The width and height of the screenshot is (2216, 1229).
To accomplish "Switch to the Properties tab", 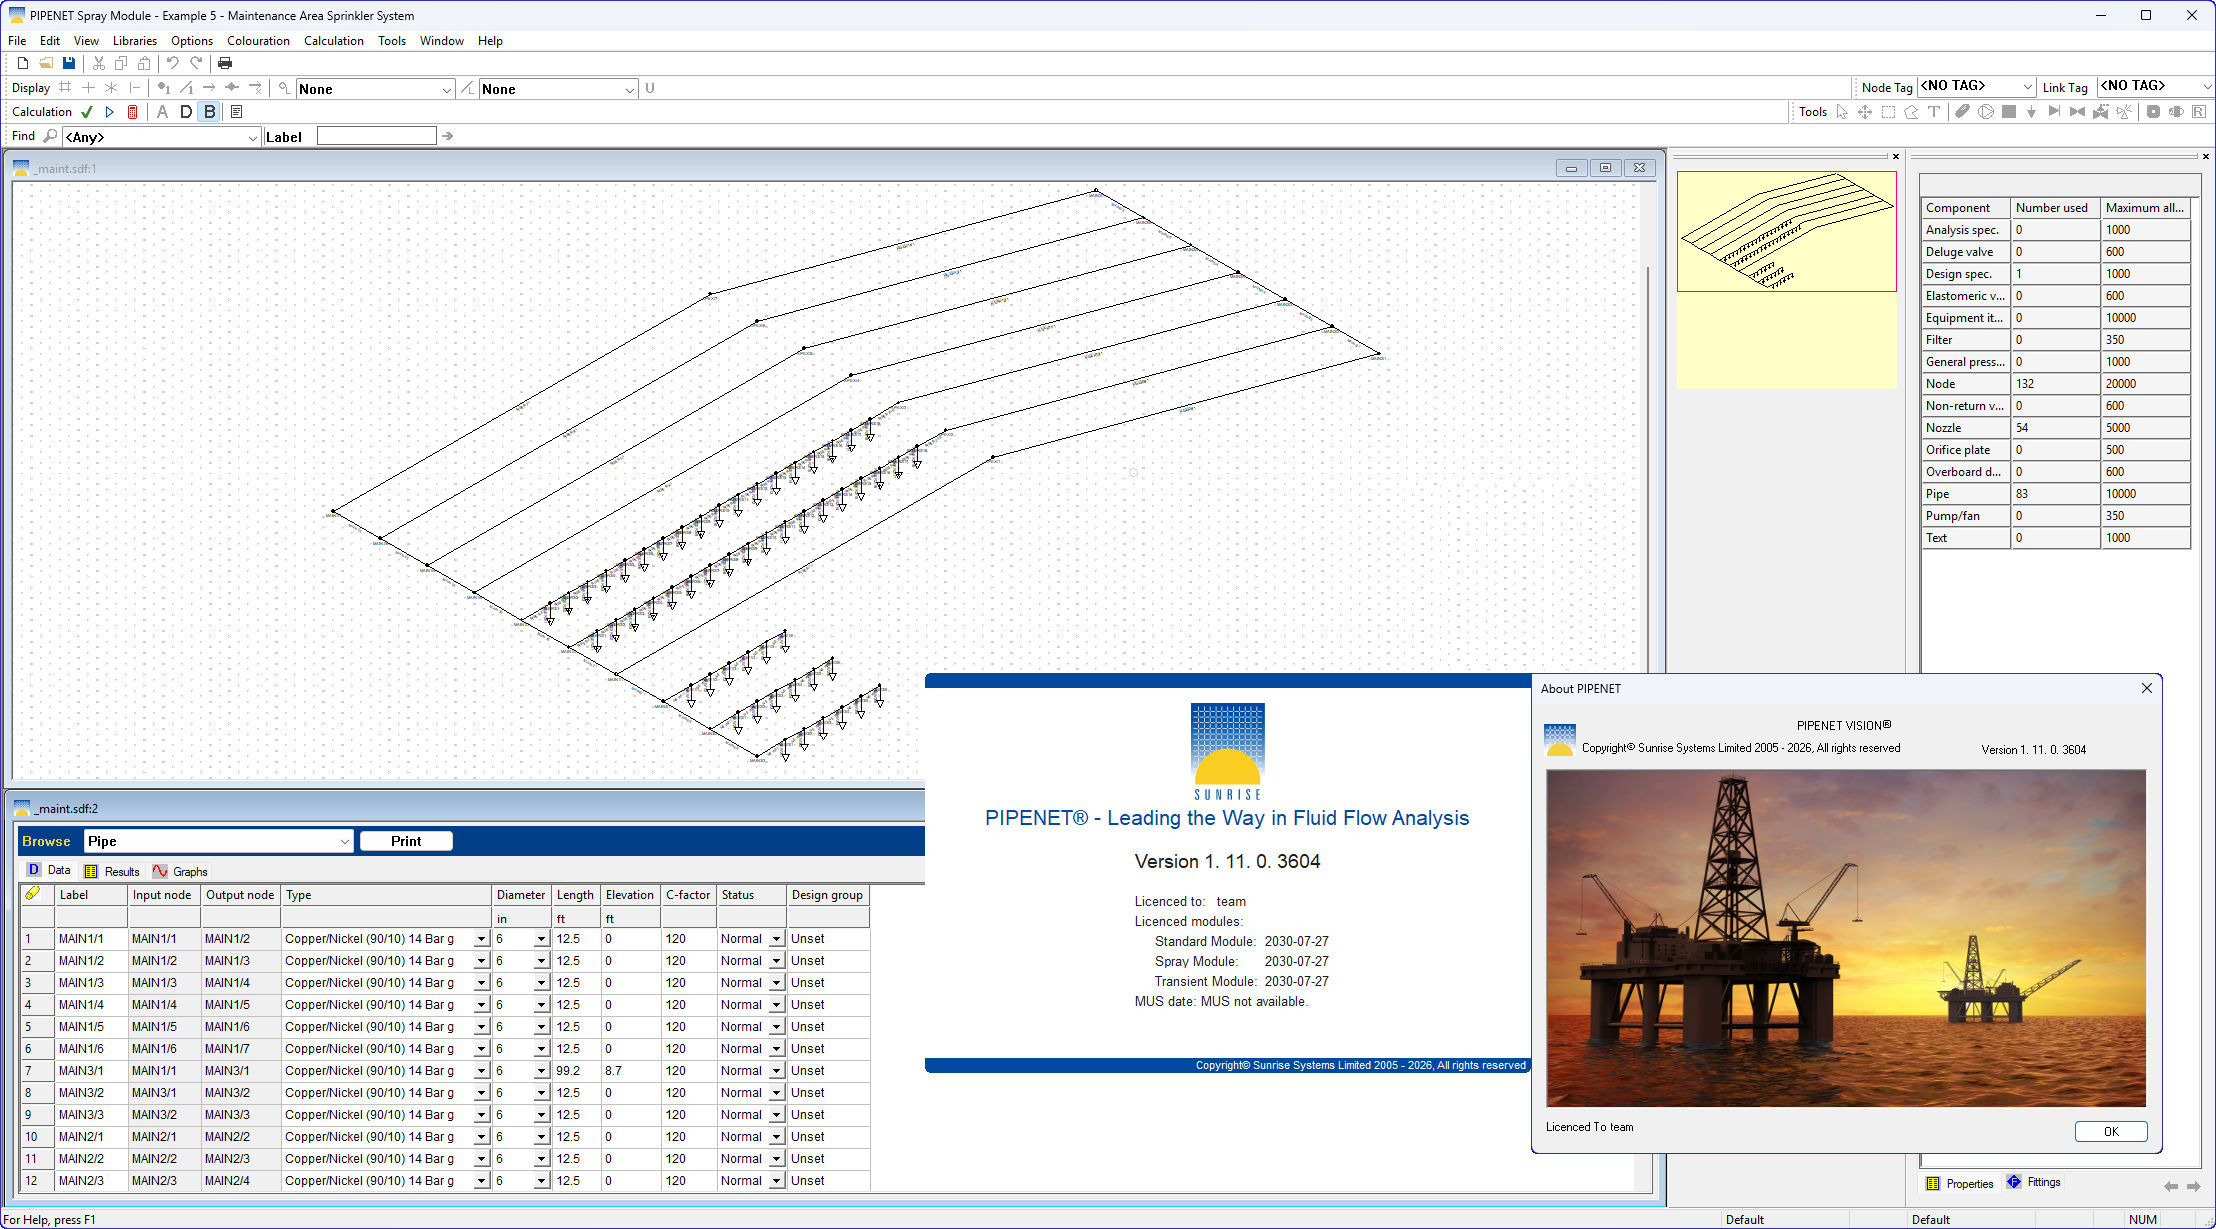I will 1960,1183.
